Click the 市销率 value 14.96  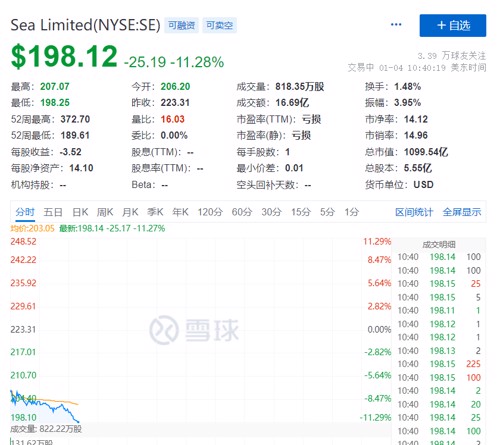[x=416, y=135]
